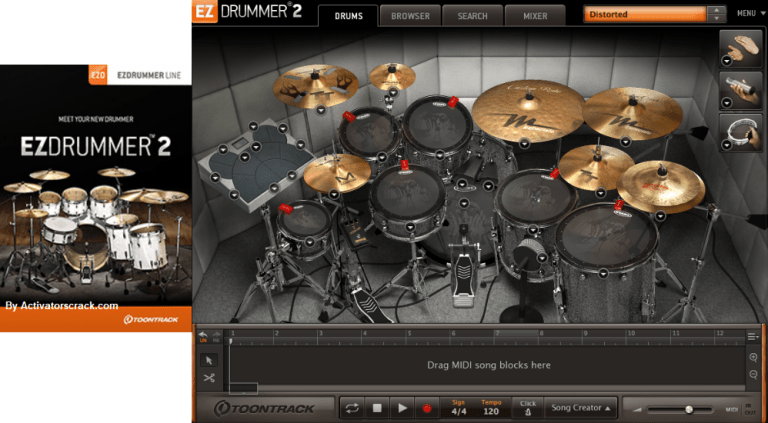Switch to the SEARCH tab
The width and height of the screenshot is (768, 423).
[473, 16]
